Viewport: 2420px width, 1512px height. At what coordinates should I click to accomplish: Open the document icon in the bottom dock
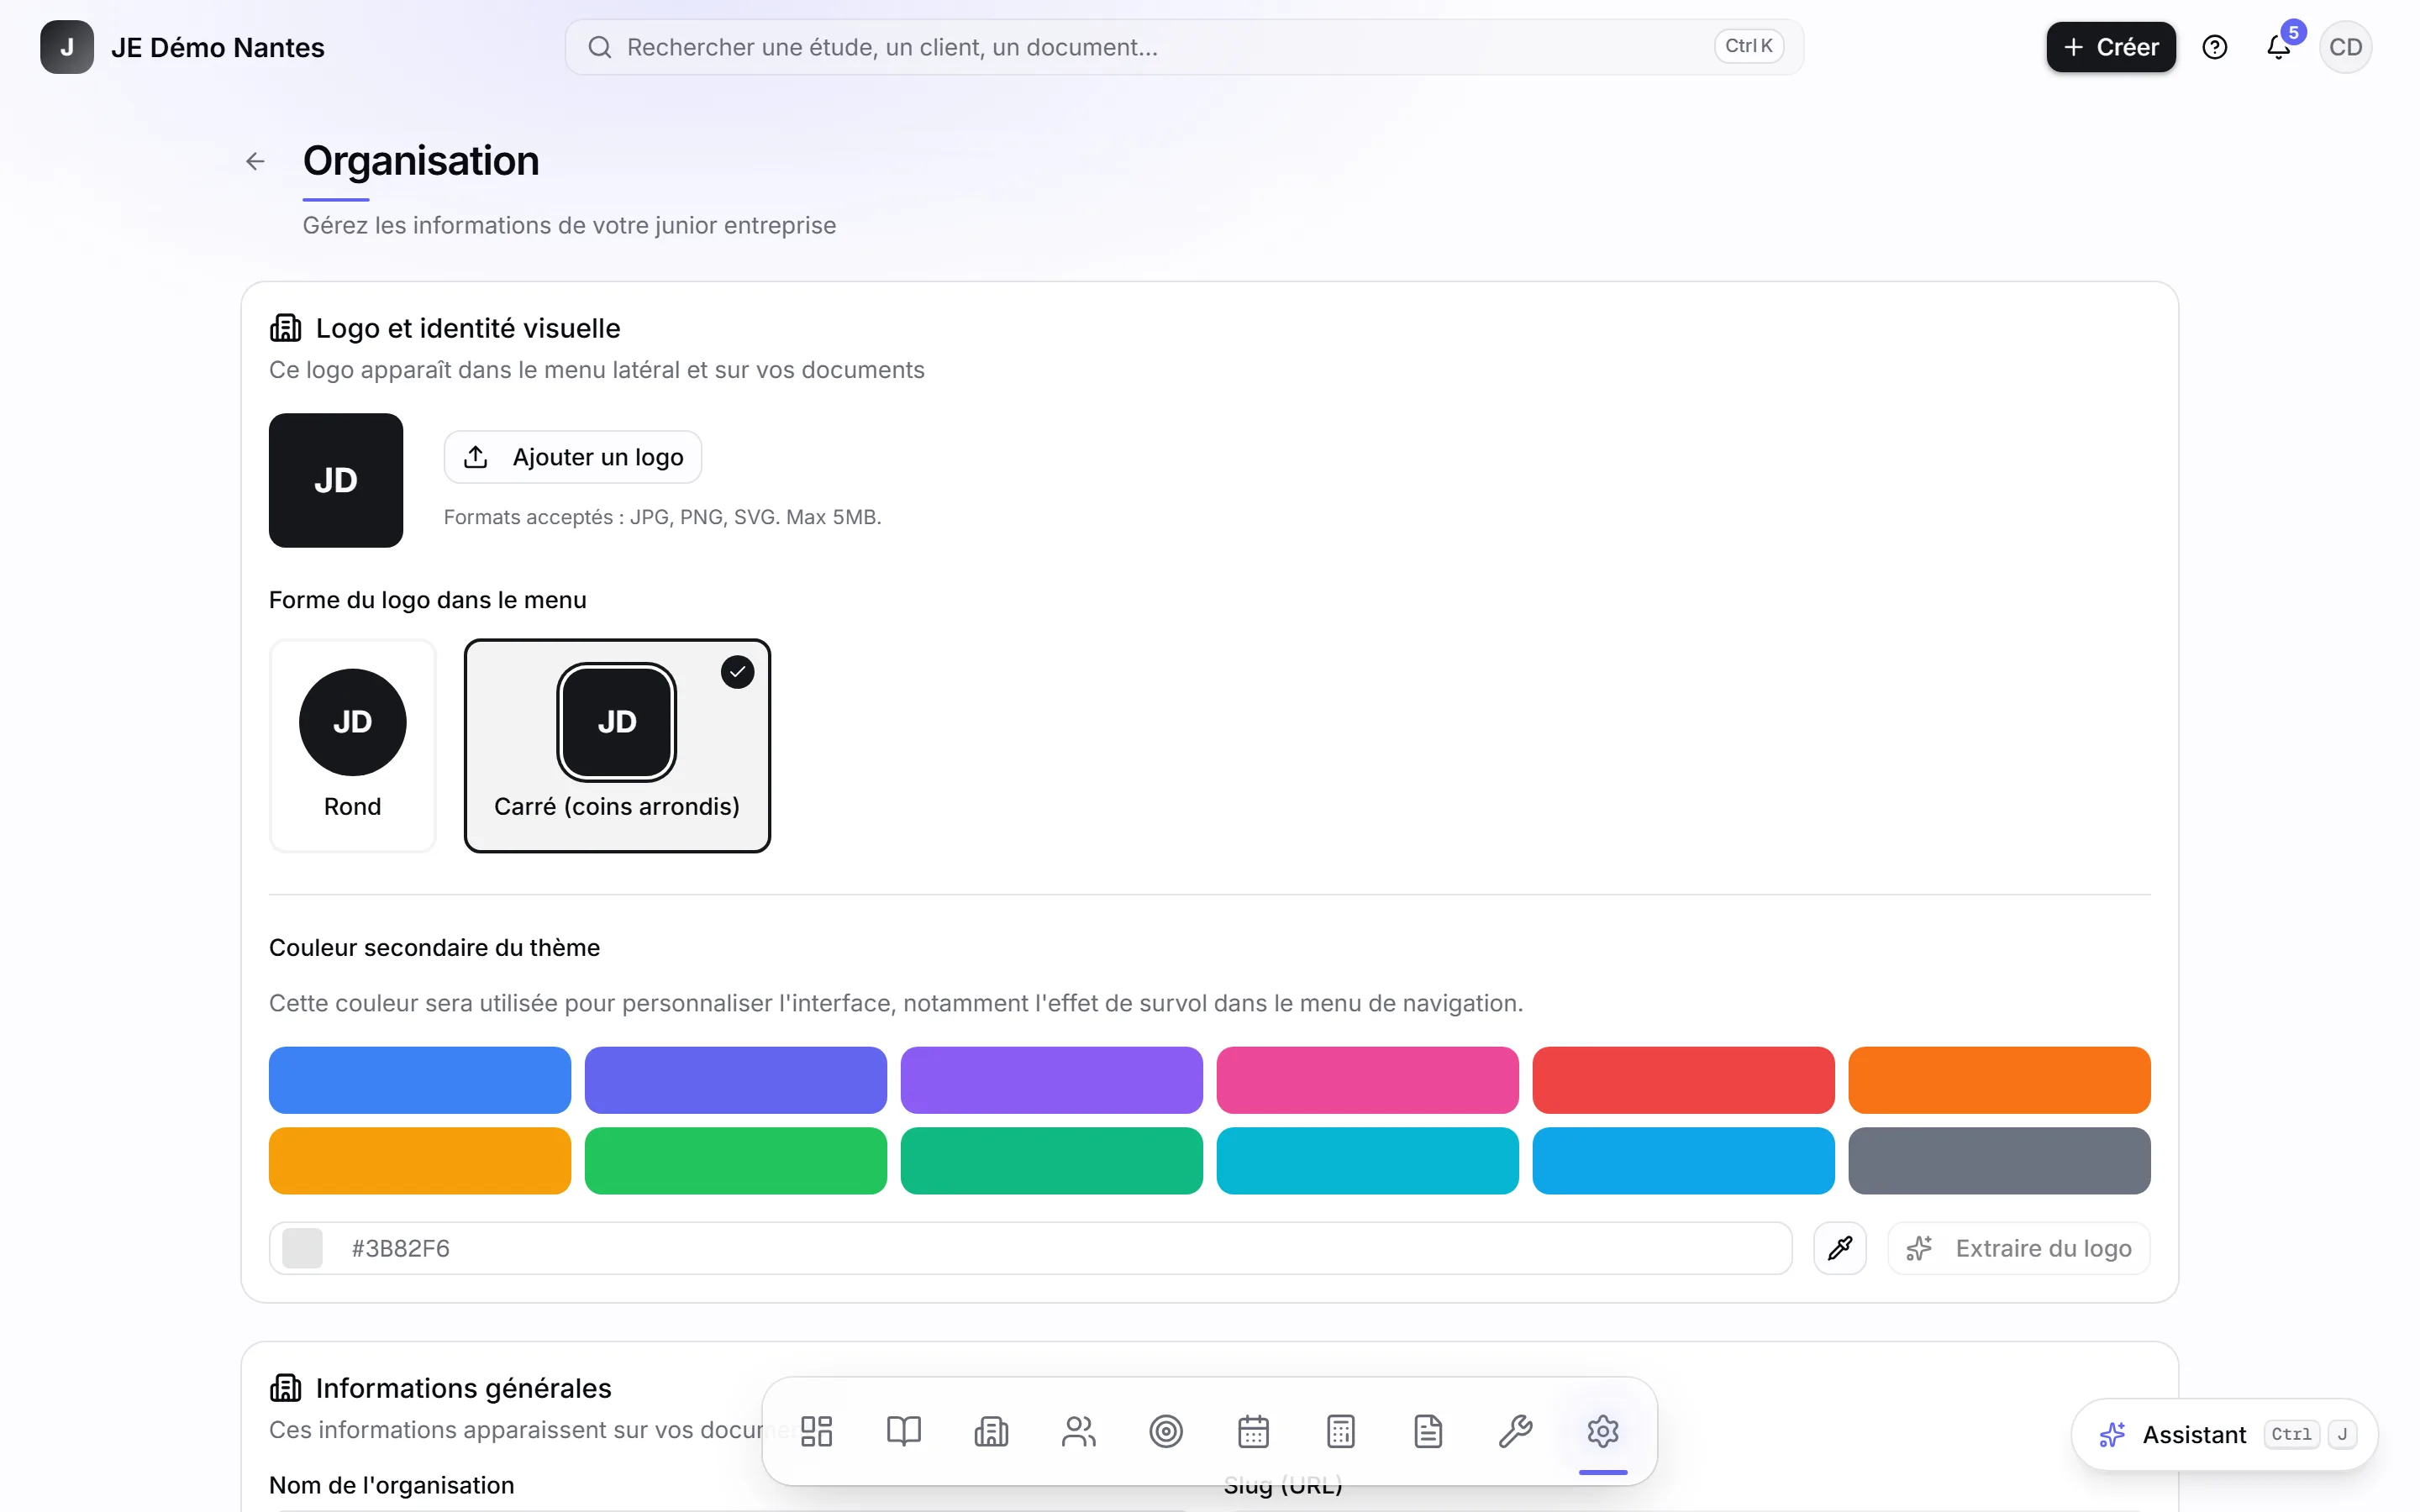tap(1429, 1431)
